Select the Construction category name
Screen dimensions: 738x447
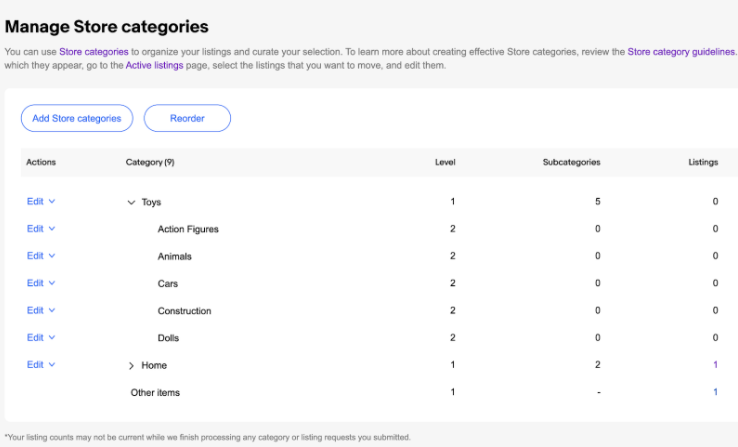pos(184,311)
